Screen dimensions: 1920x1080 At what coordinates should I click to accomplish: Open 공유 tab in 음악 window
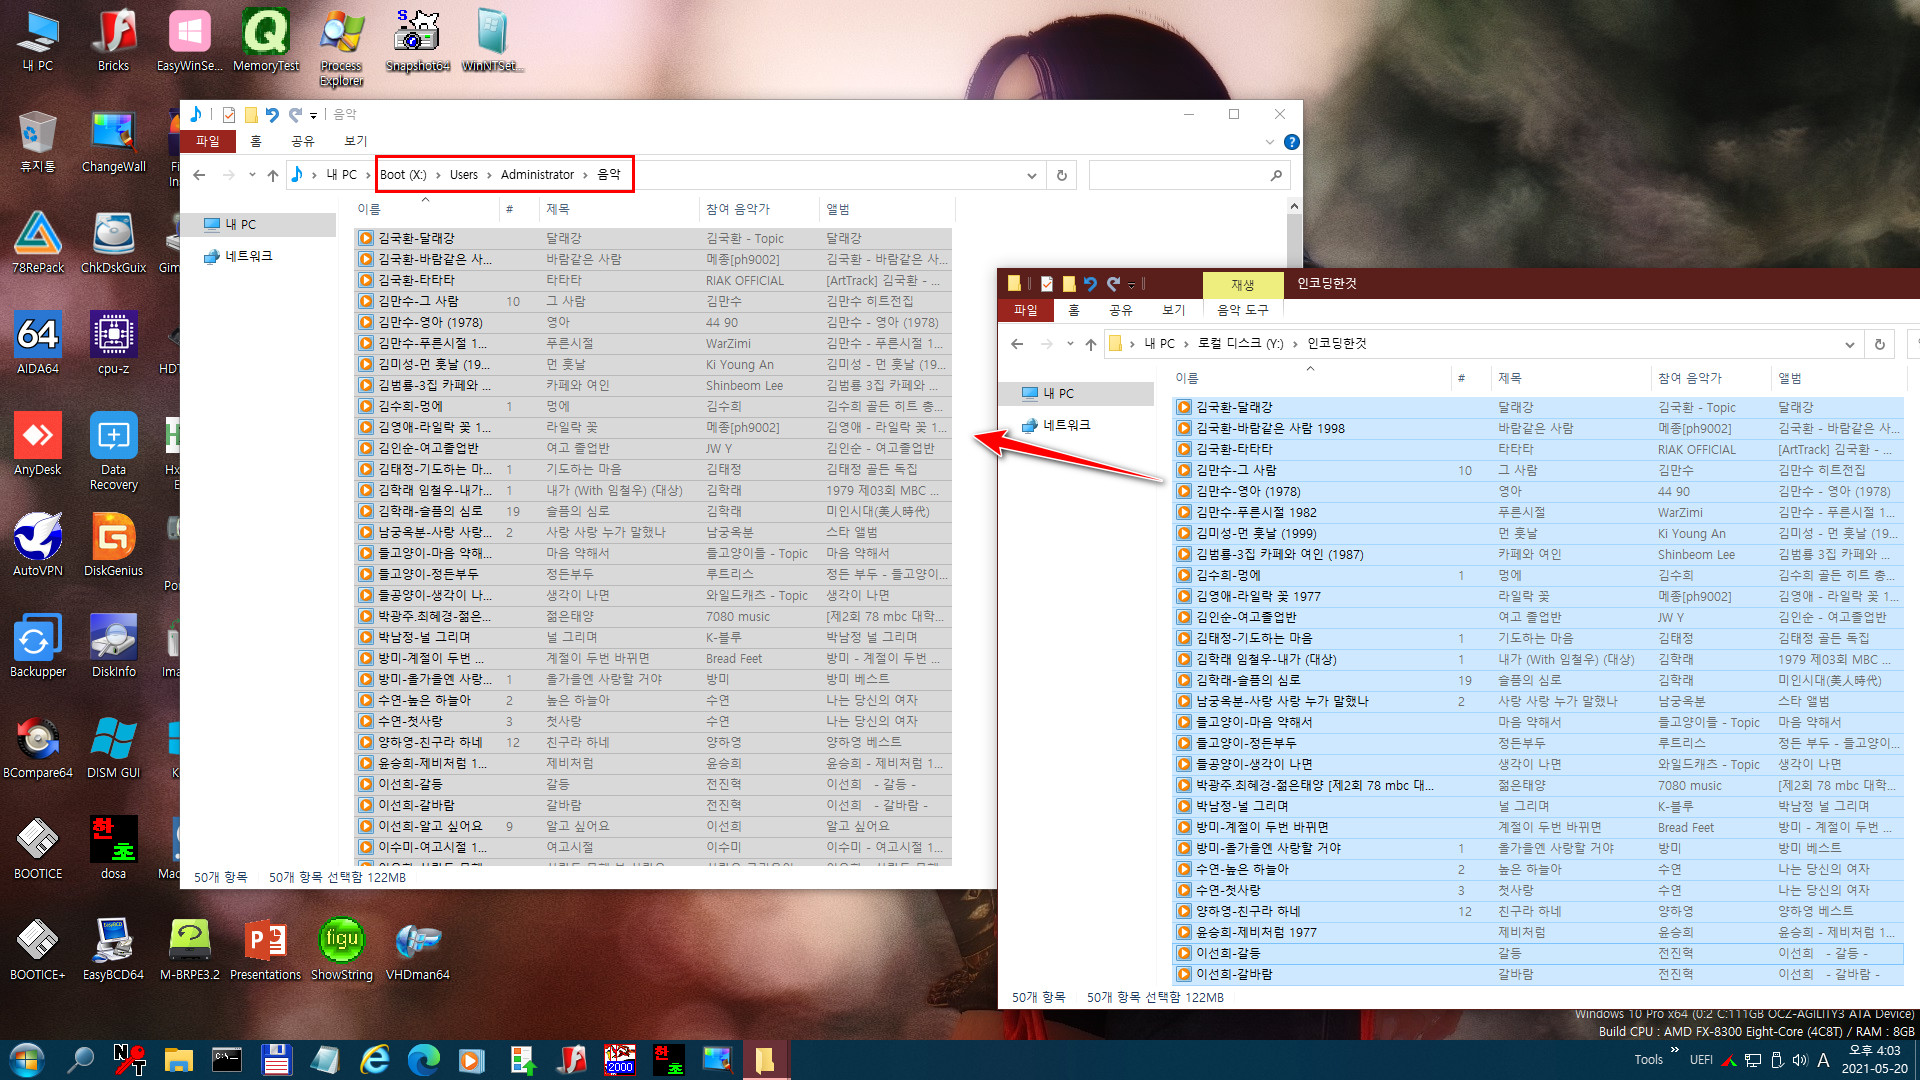302,141
